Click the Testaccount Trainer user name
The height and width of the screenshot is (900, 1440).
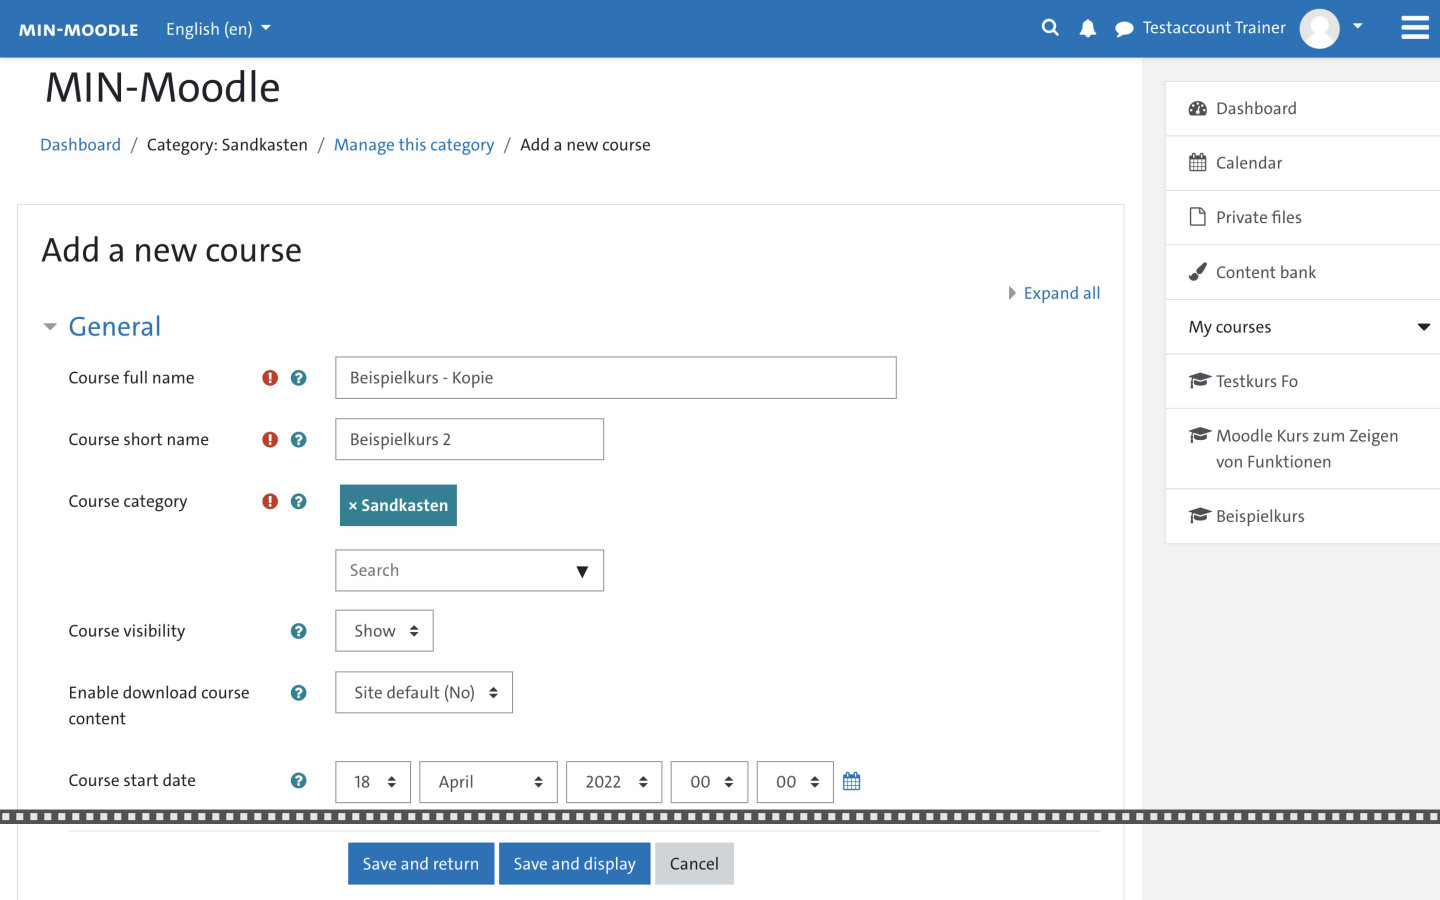pyautogui.click(x=1214, y=28)
